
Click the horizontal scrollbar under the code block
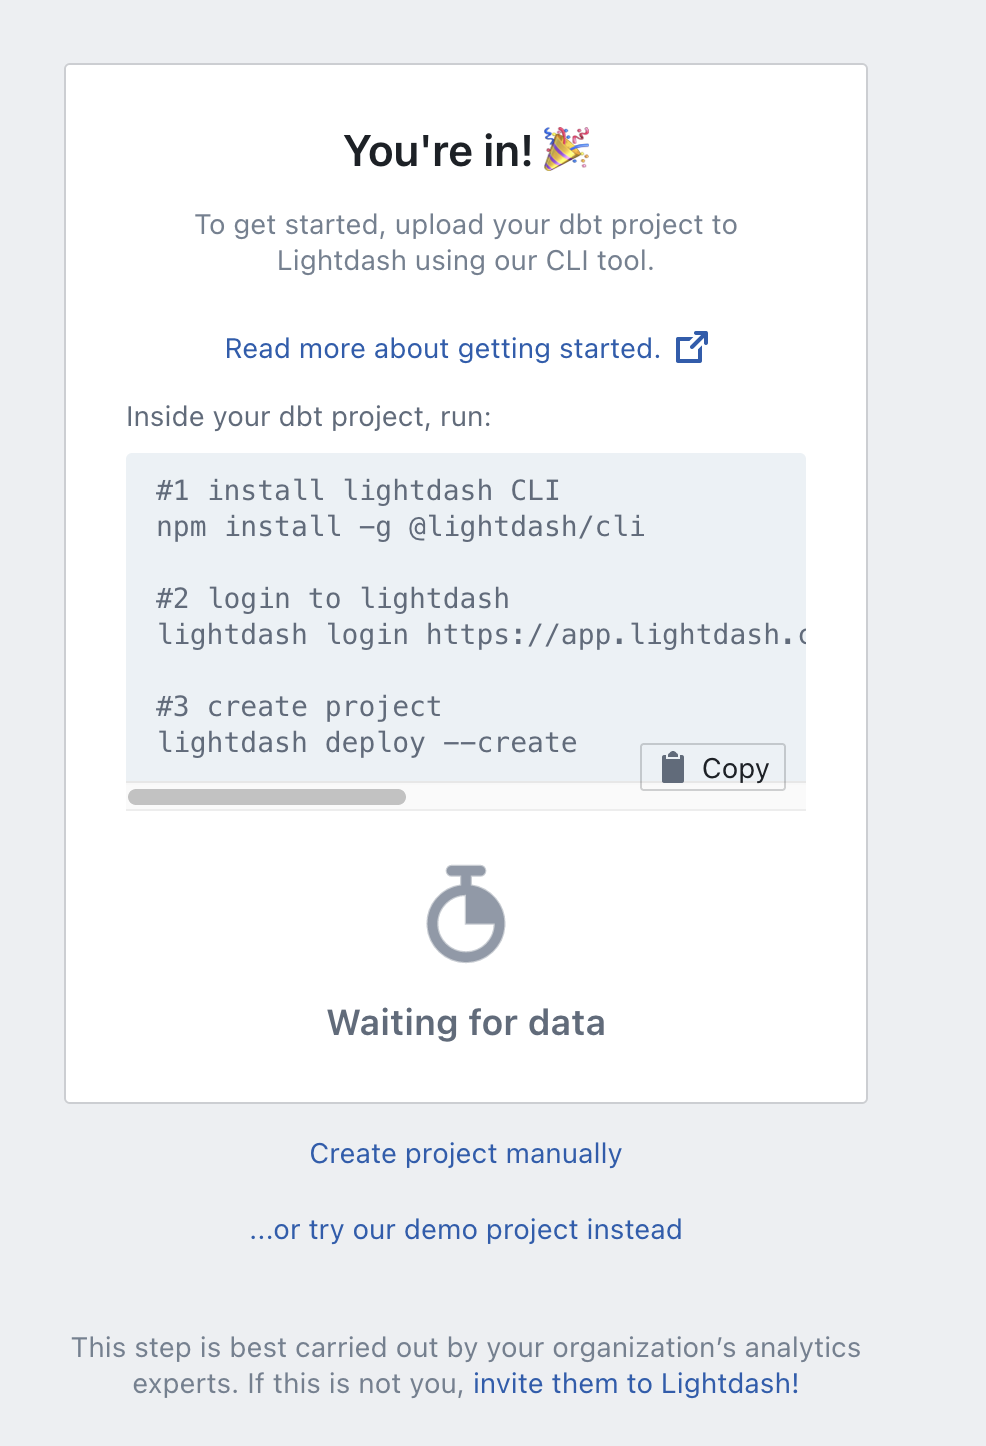click(x=266, y=797)
